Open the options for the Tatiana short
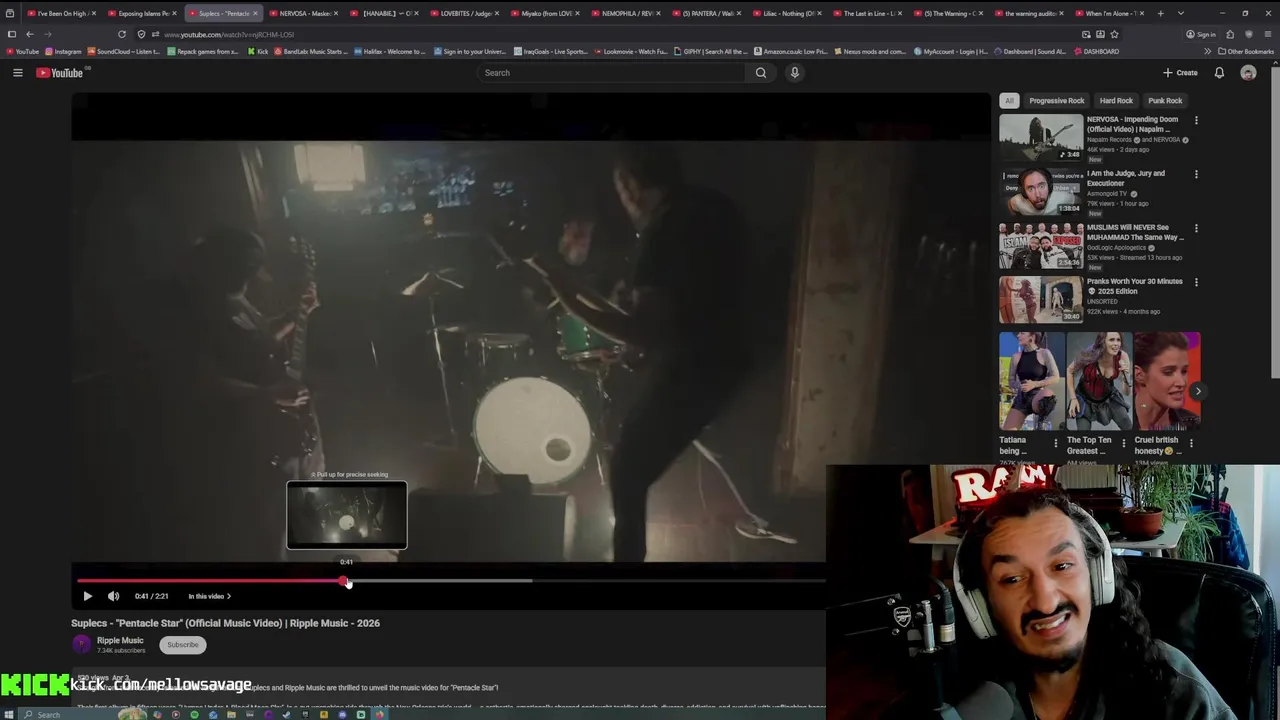The width and height of the screenshot is (1280, 720). [1055, 442]
